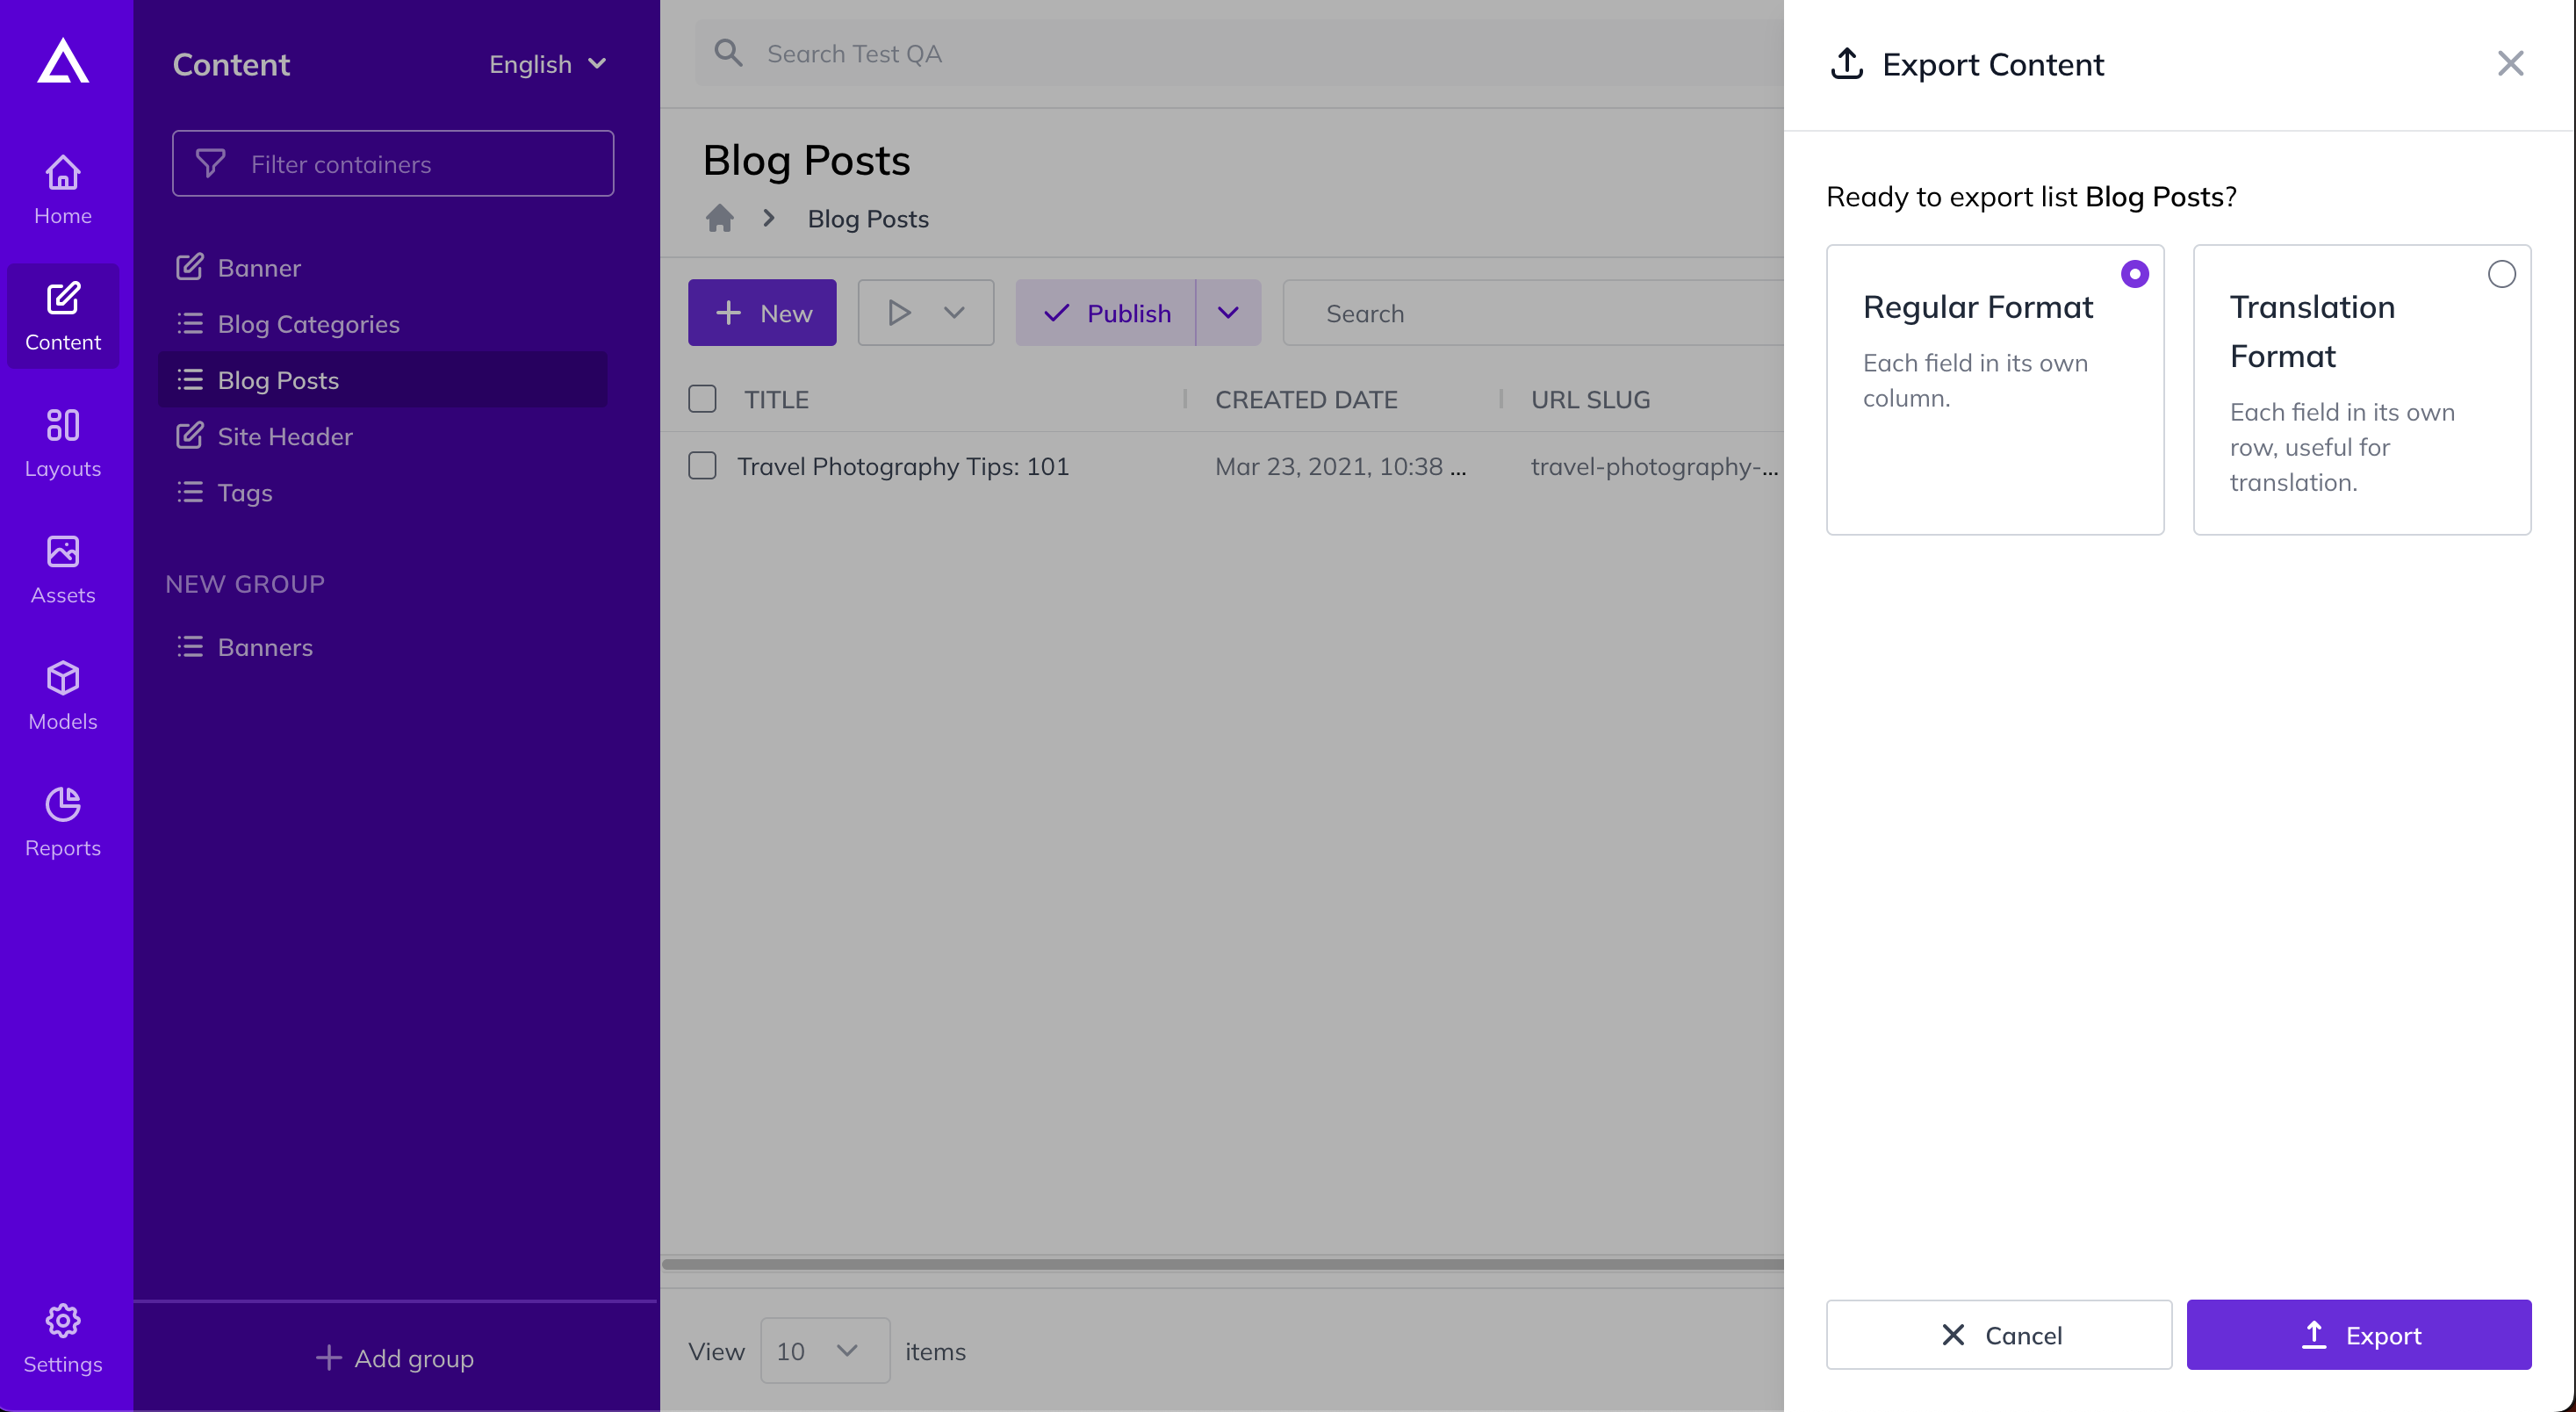
Task: Open the Site Header item
Action: [382, 436]
